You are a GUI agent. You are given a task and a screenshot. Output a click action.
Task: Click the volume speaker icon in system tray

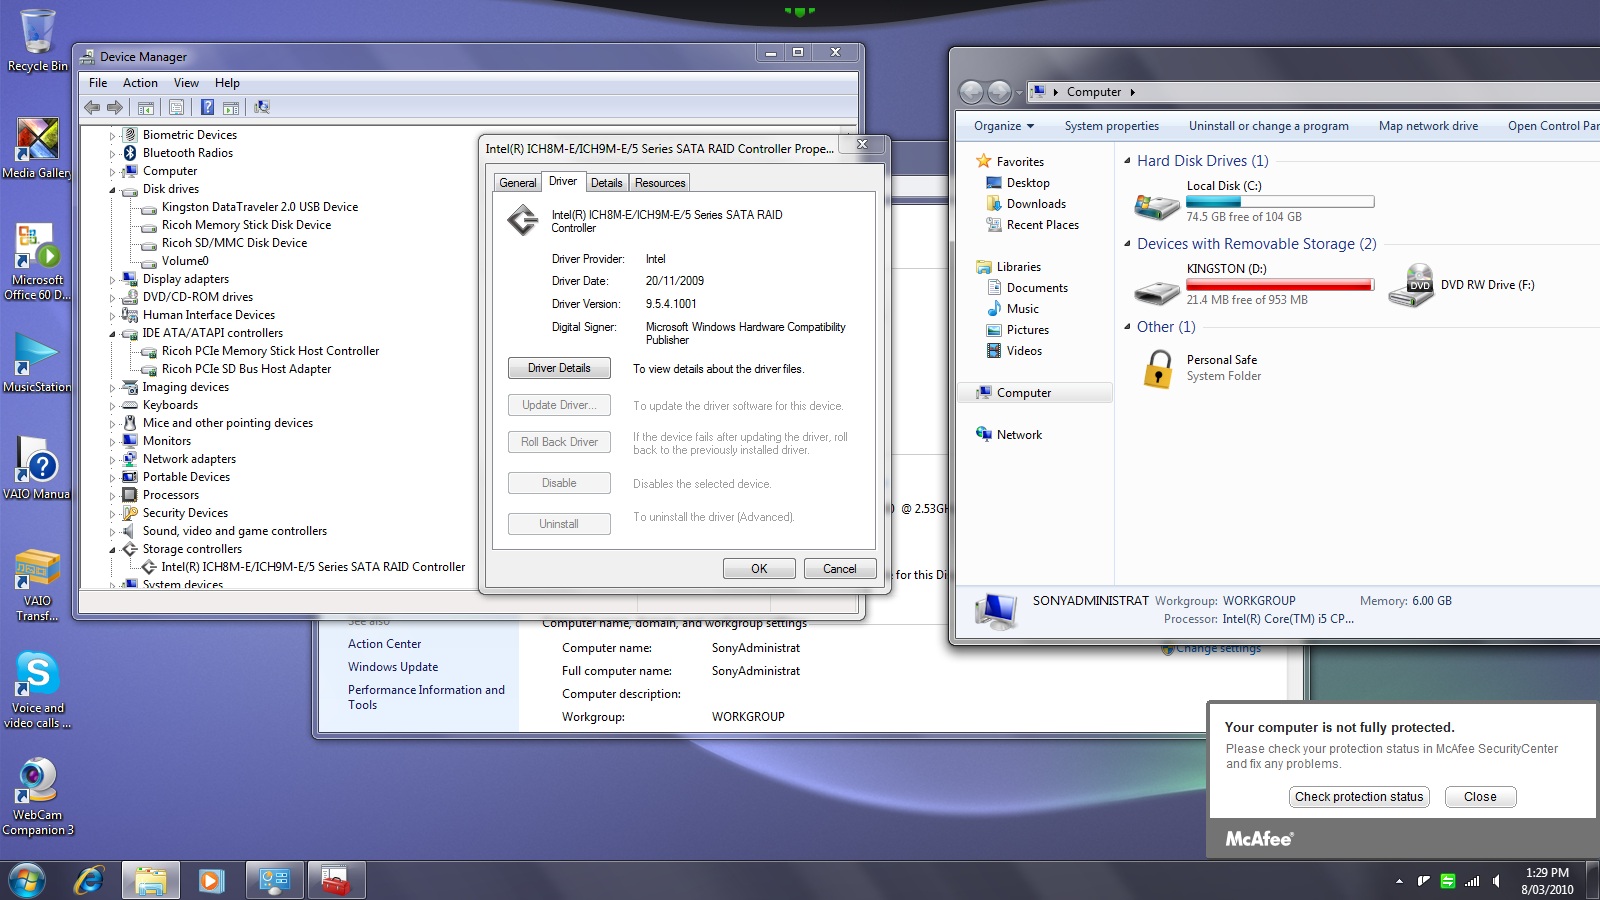click(1497, 881)
